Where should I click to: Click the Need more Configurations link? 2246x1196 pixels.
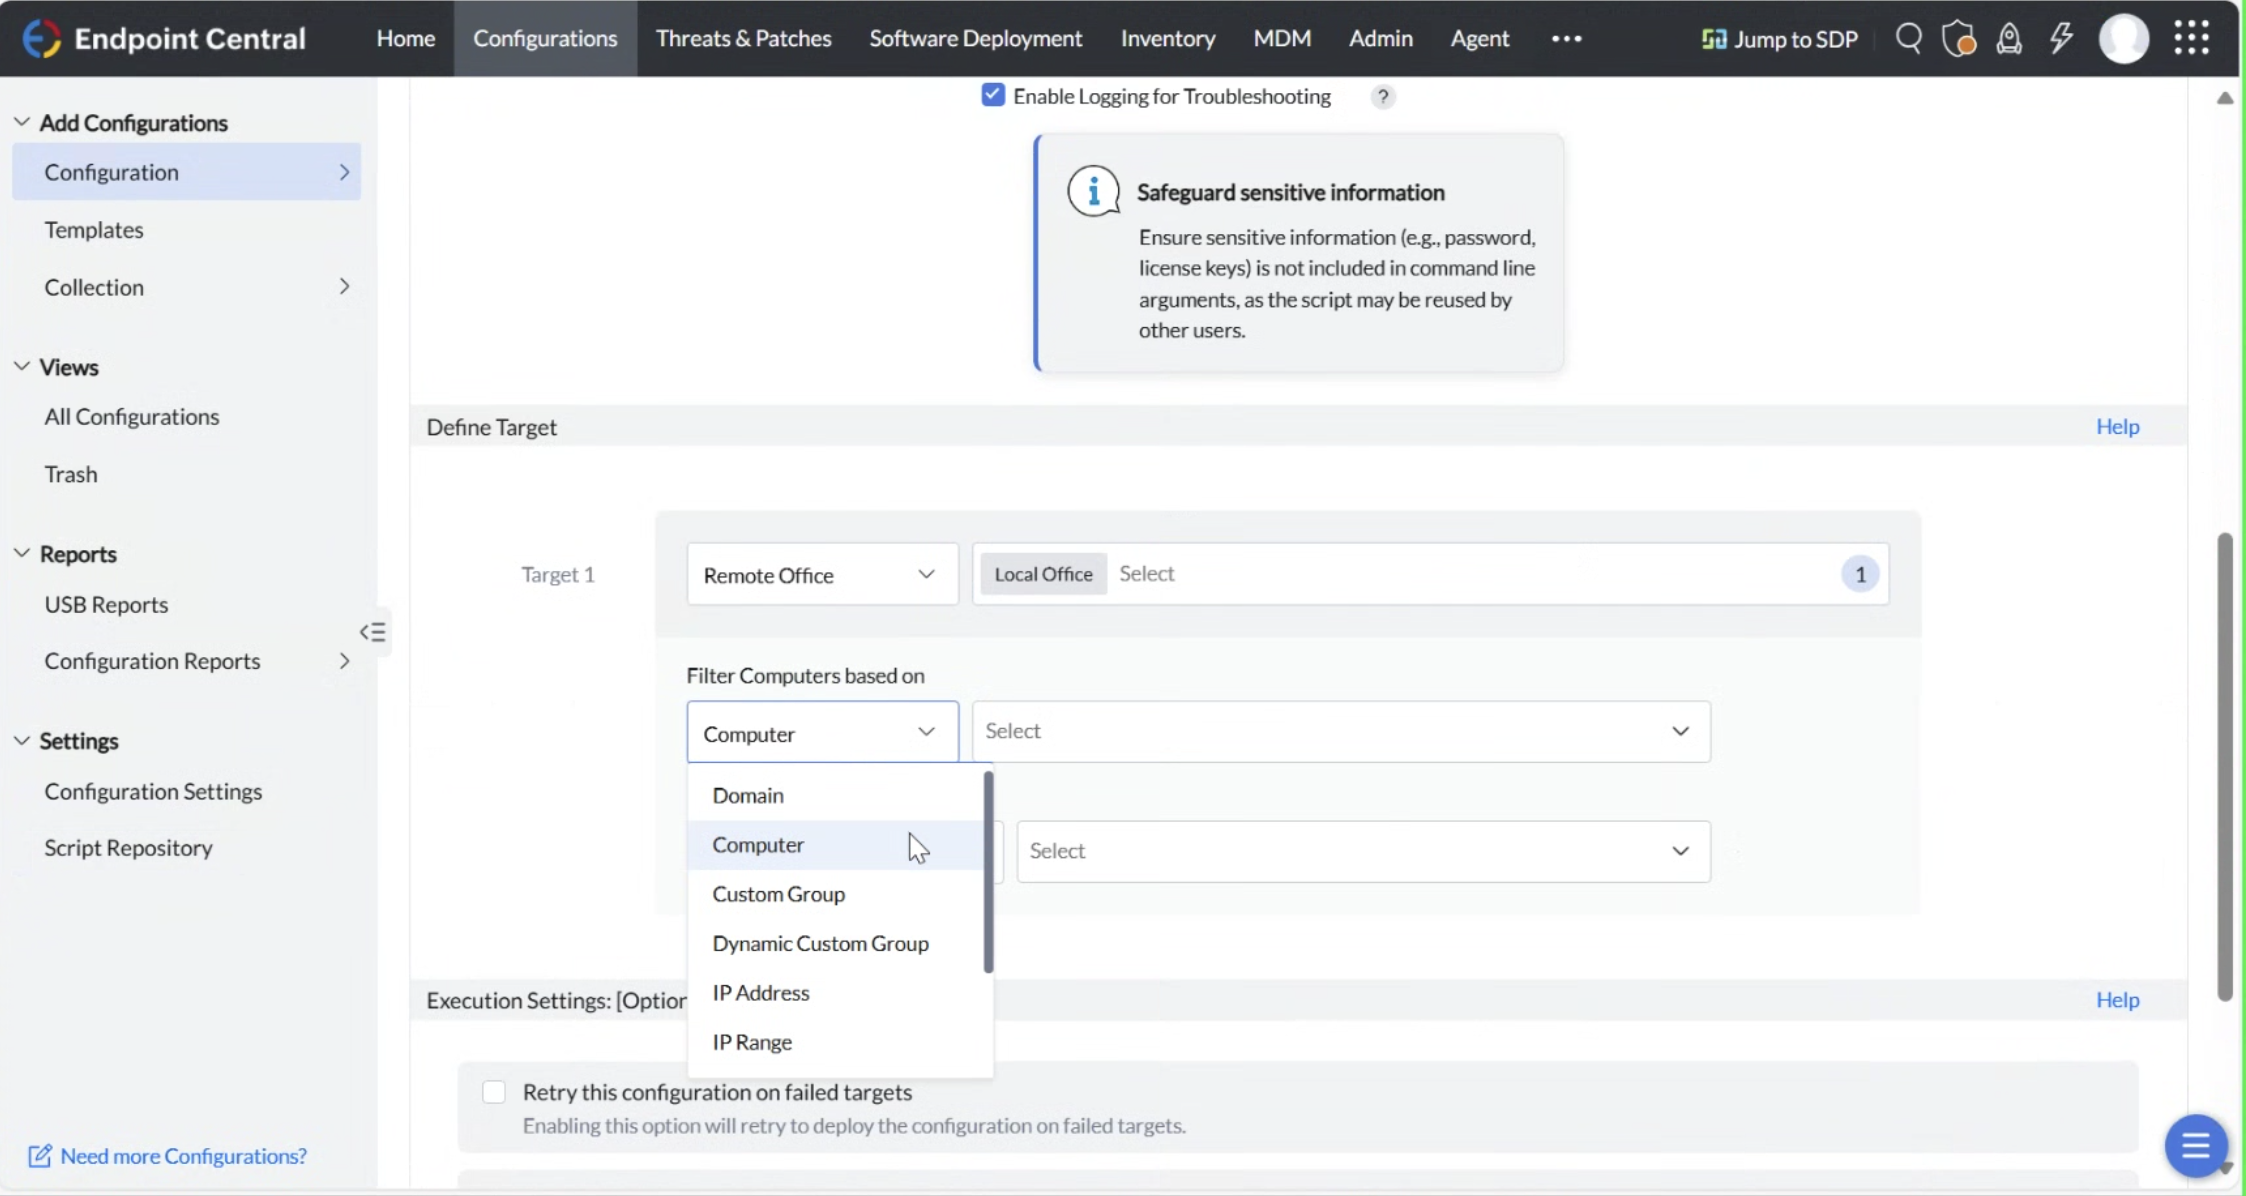[x=182, y=1156]
